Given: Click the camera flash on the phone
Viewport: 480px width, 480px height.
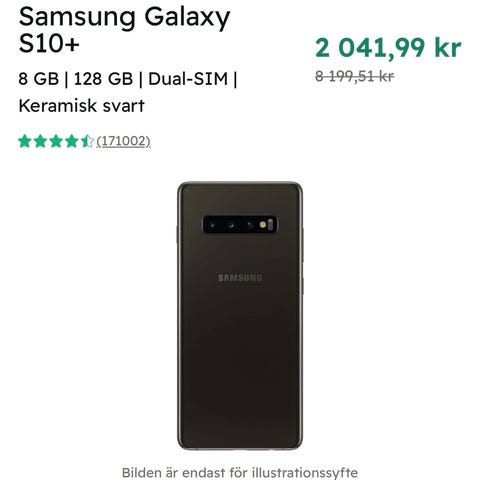Looking at the screenshot, I should [x=263, y=225].
